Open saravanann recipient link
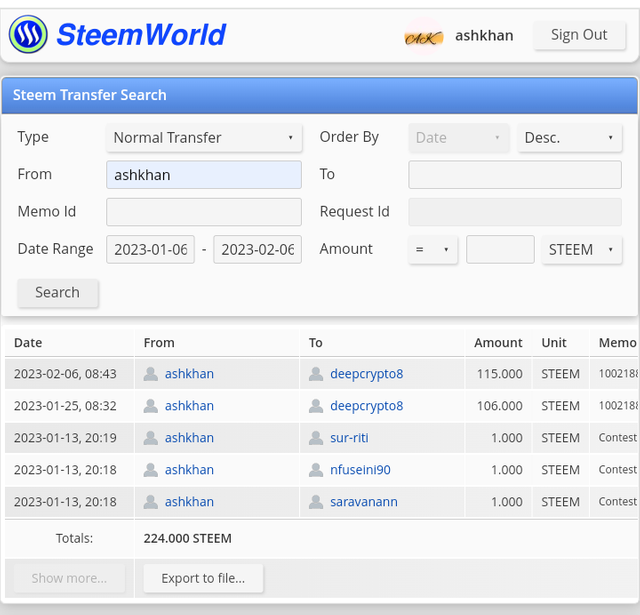Screen dimensions: 640x615 (x=364, y=502)
